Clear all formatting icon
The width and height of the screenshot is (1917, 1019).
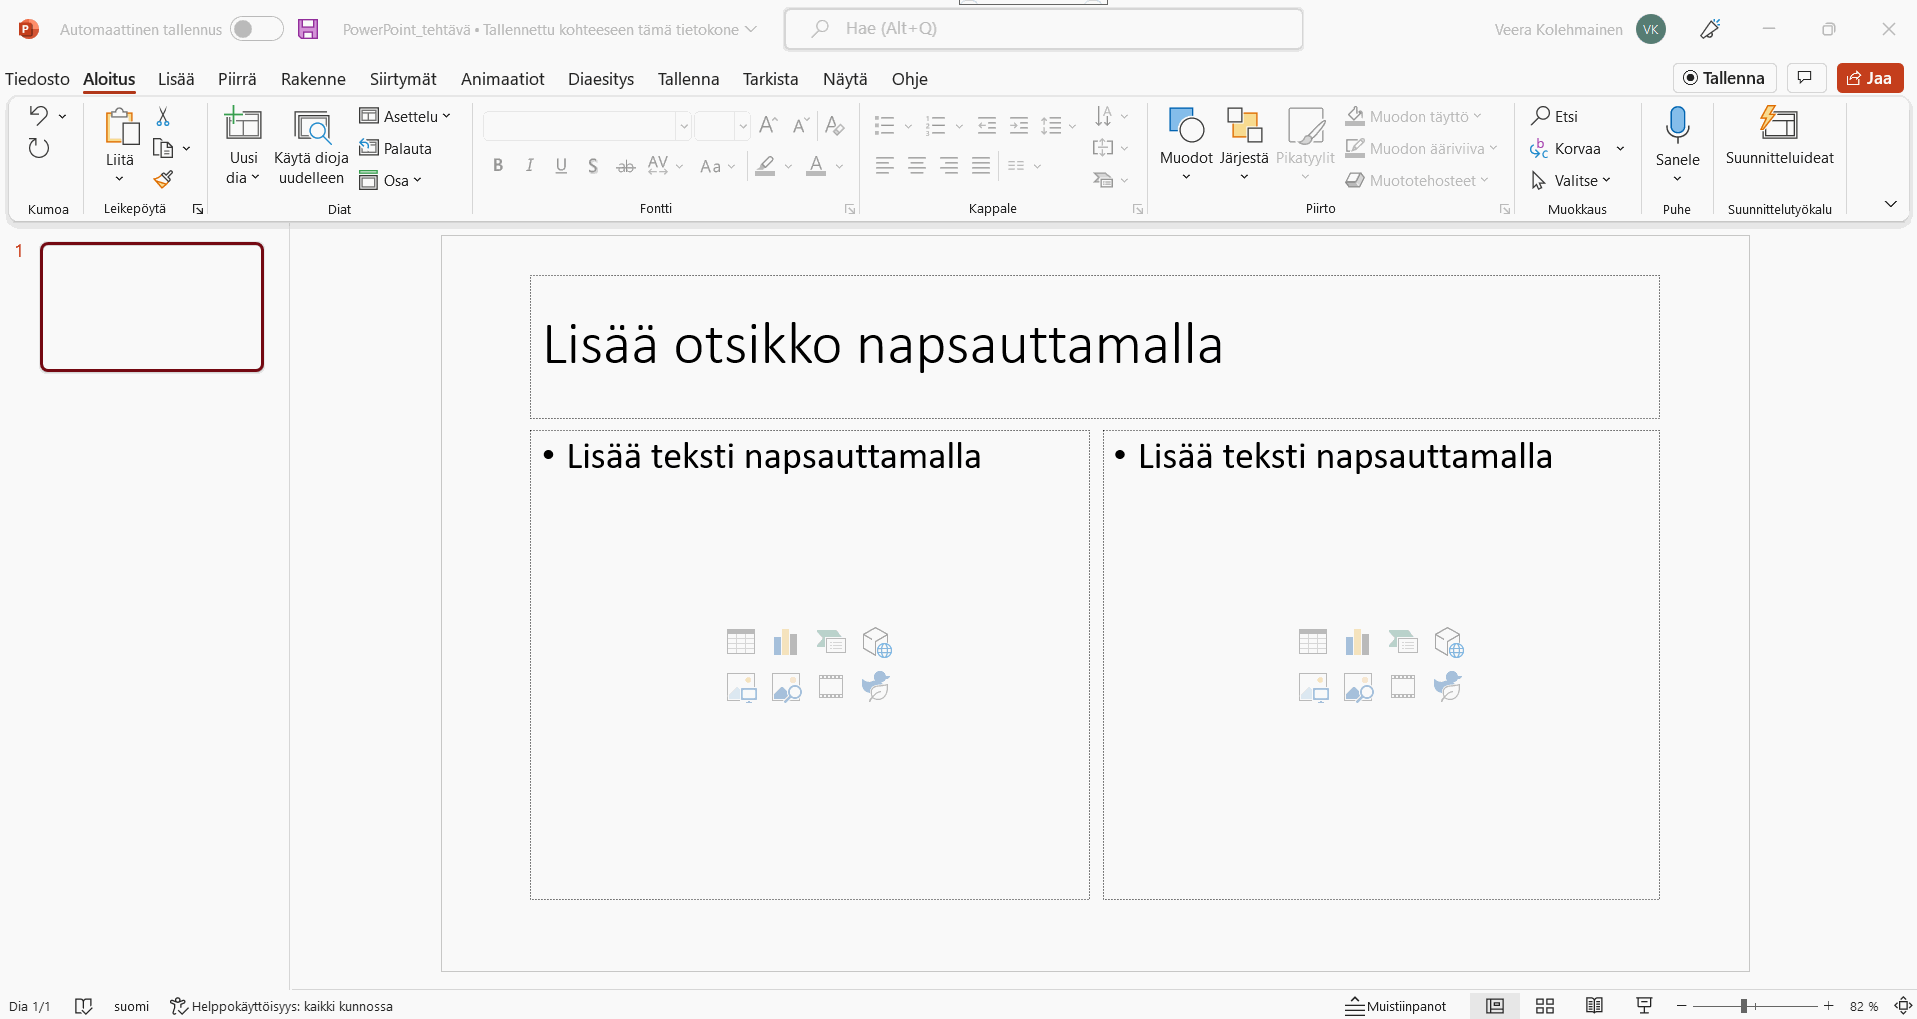point(835,125)
